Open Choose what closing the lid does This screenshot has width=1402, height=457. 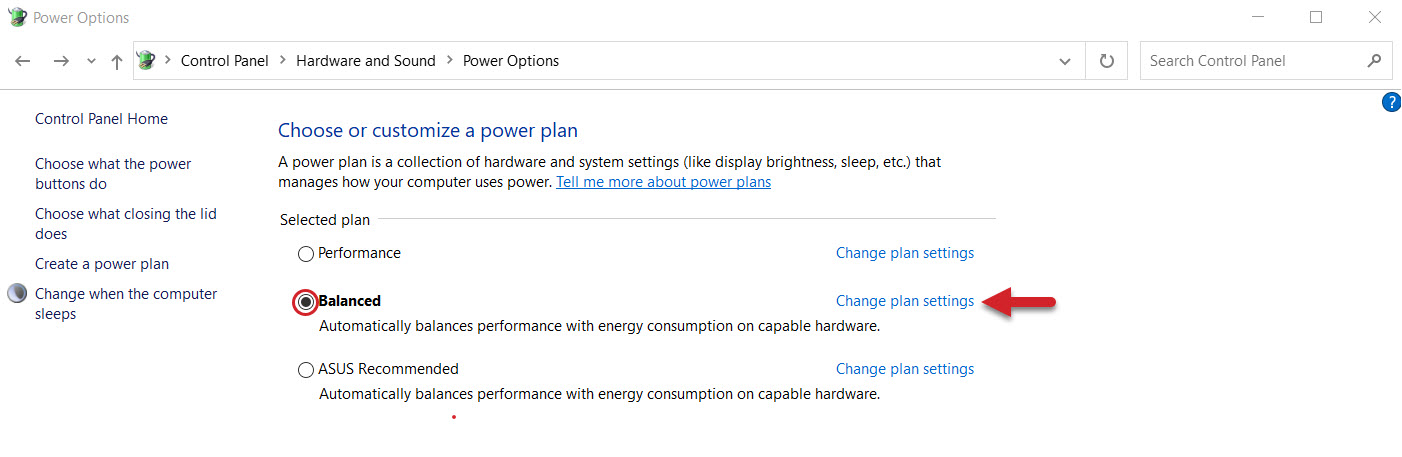pos(126,224)
